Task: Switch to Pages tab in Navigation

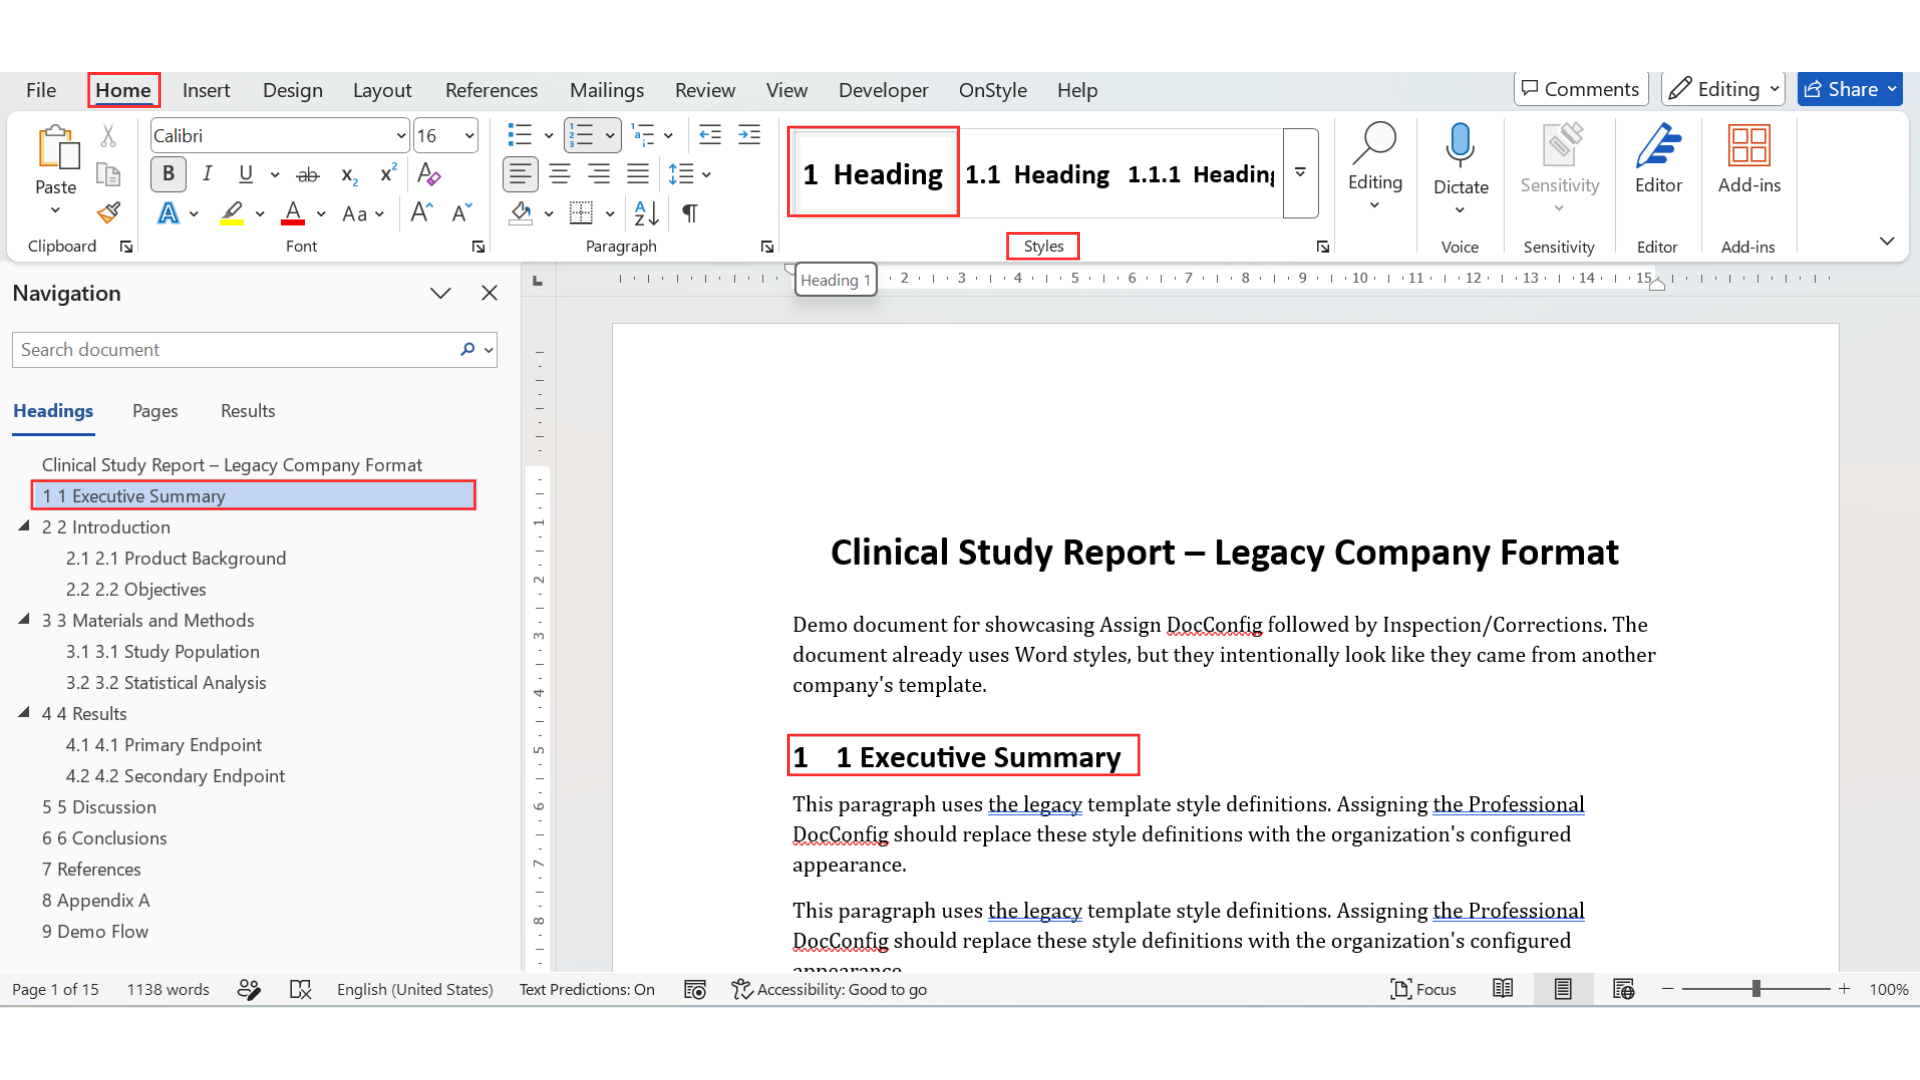Action: (x=155, y=411)
